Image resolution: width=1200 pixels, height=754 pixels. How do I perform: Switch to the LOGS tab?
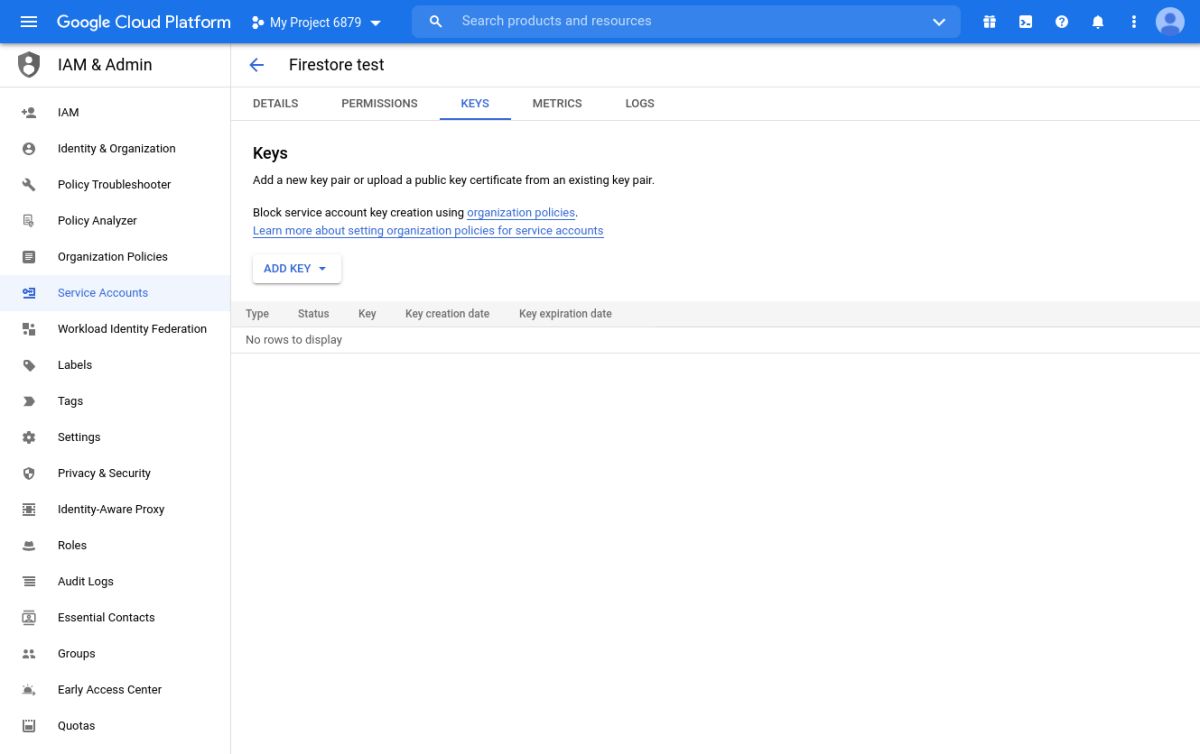pos(640,103)
